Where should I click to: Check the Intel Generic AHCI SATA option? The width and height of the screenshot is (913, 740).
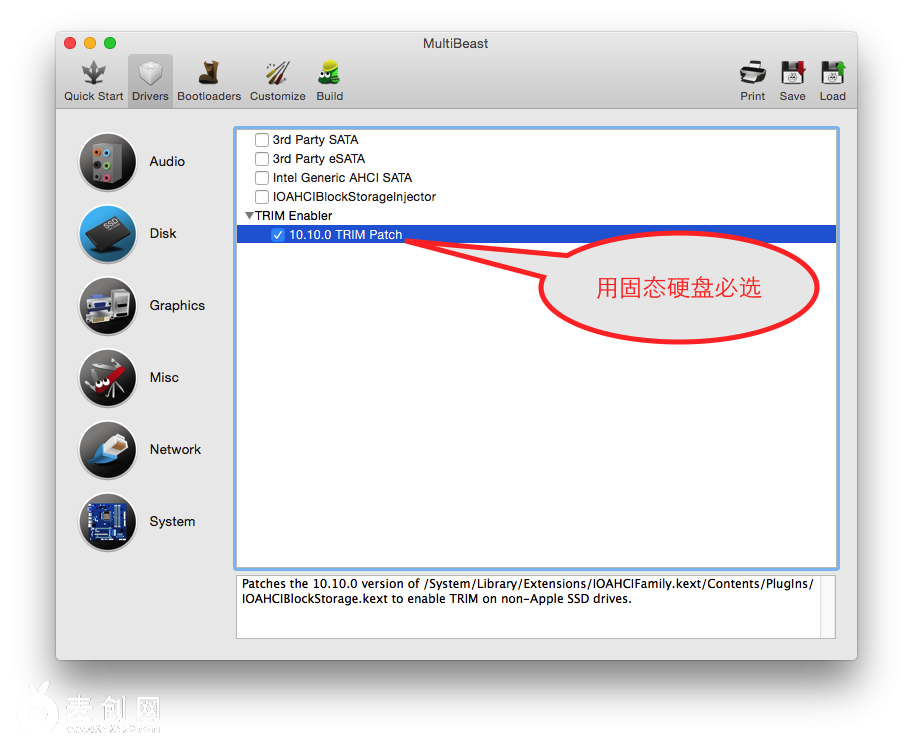pyautogui.click(x=262, y=178)
